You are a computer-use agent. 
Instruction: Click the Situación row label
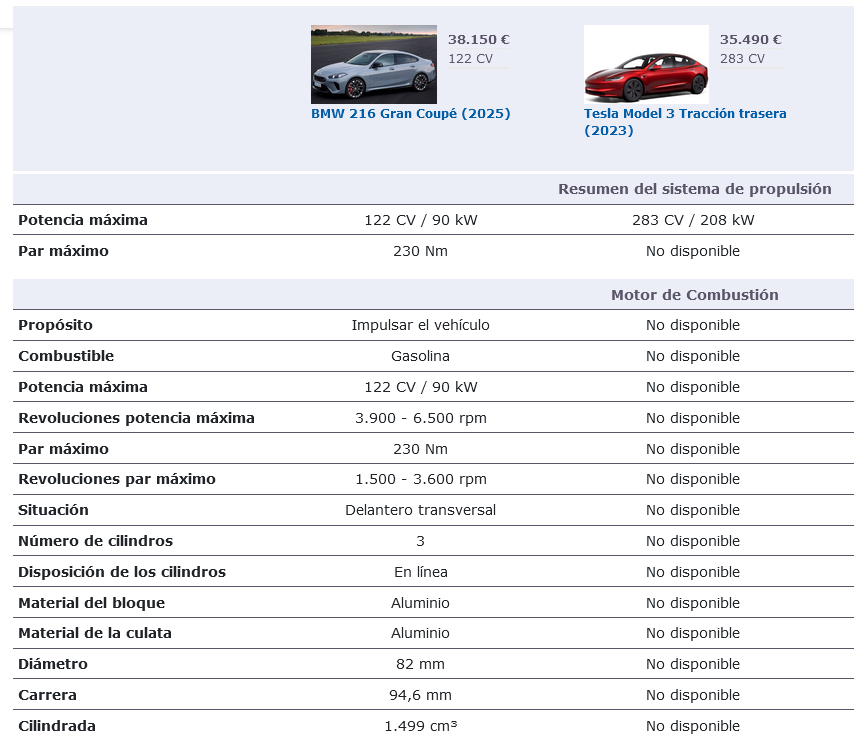coord(53,510)
